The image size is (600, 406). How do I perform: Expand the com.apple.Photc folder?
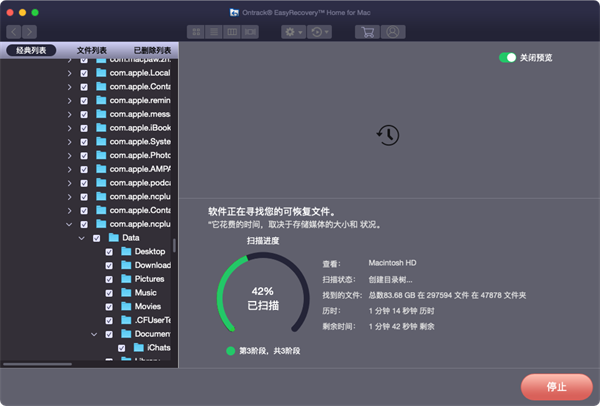point(69,156)
